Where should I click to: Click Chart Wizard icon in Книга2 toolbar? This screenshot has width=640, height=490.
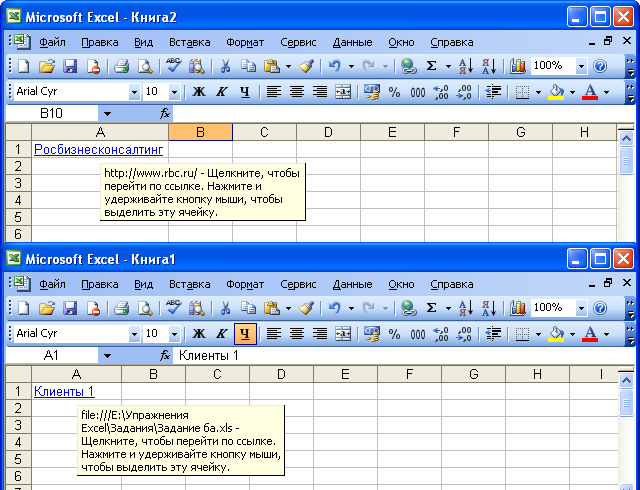(x=518, y=66)
